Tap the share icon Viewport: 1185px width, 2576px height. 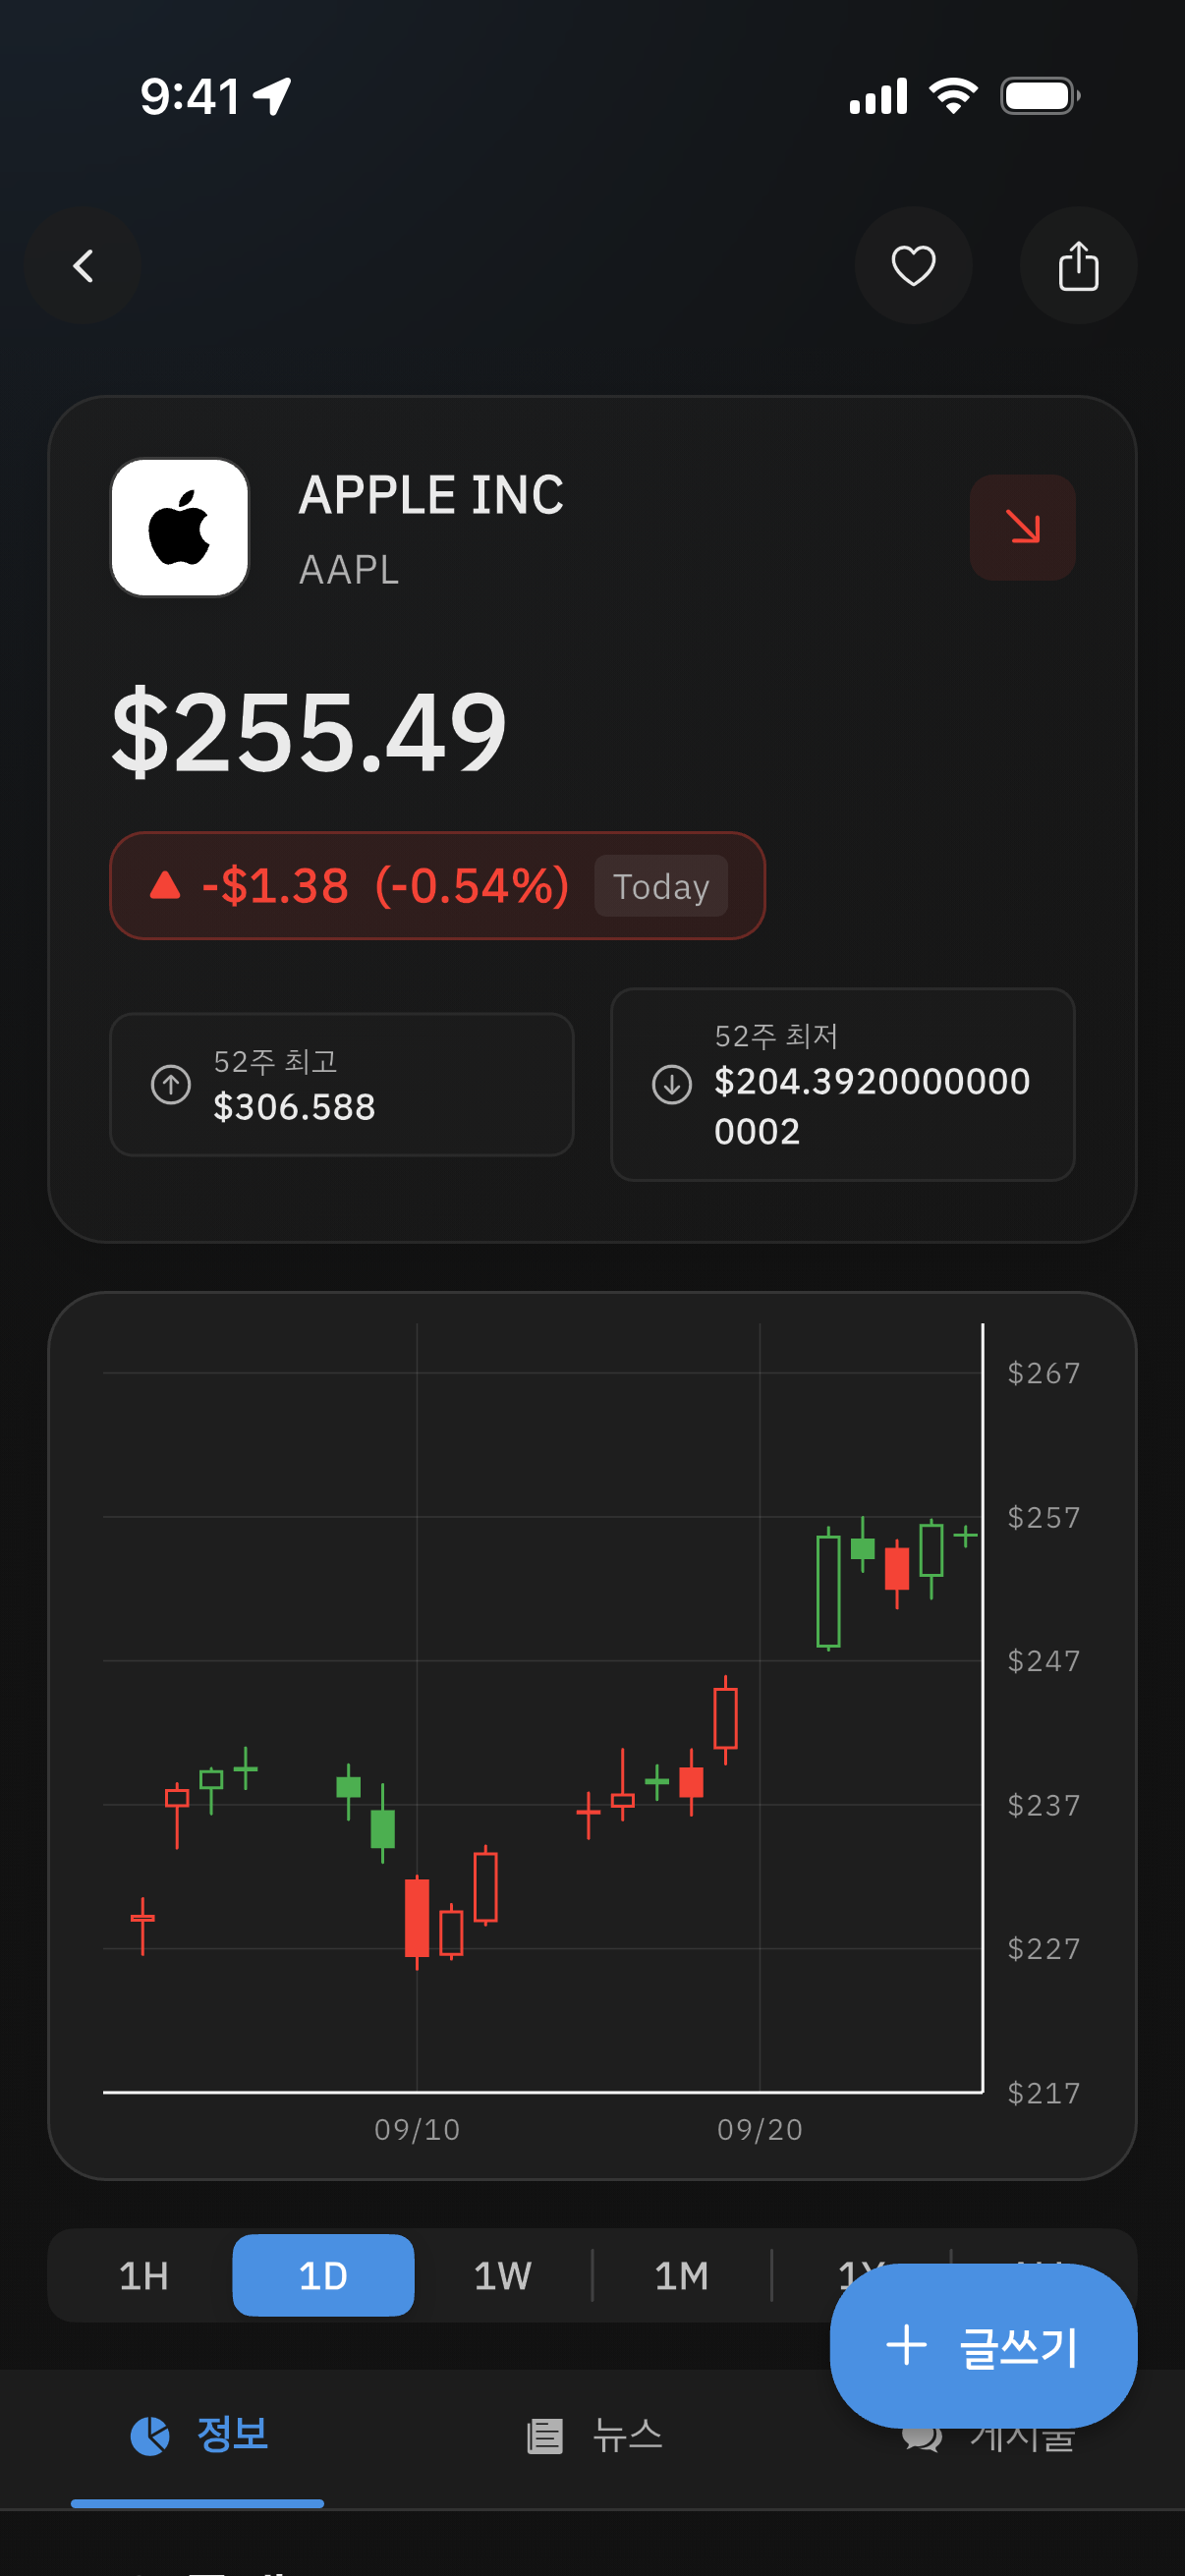[x=1077, y=266]
